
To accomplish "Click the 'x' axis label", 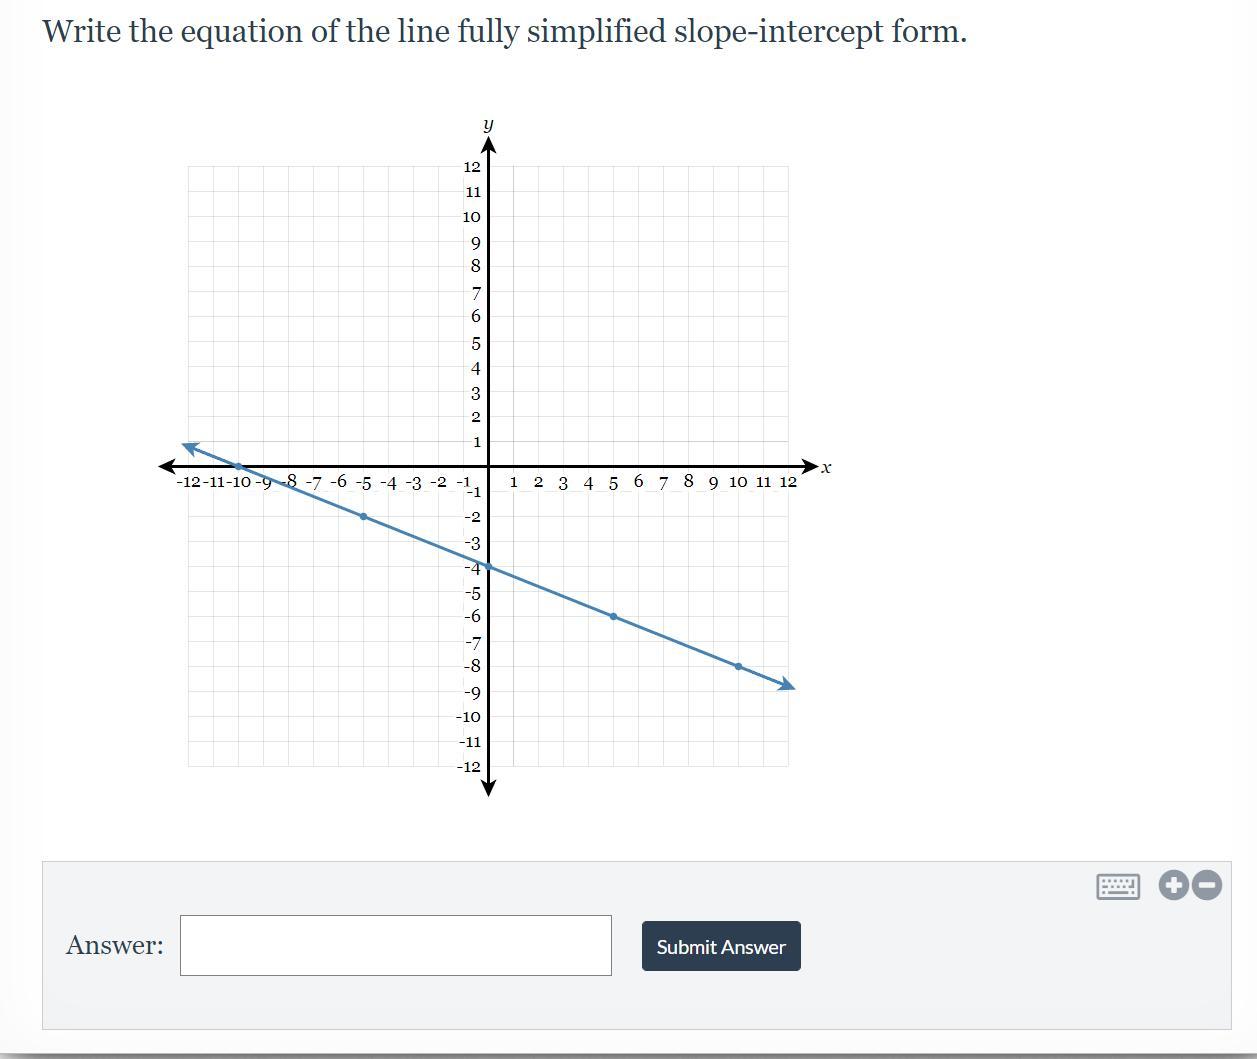I will click(826, 467).
